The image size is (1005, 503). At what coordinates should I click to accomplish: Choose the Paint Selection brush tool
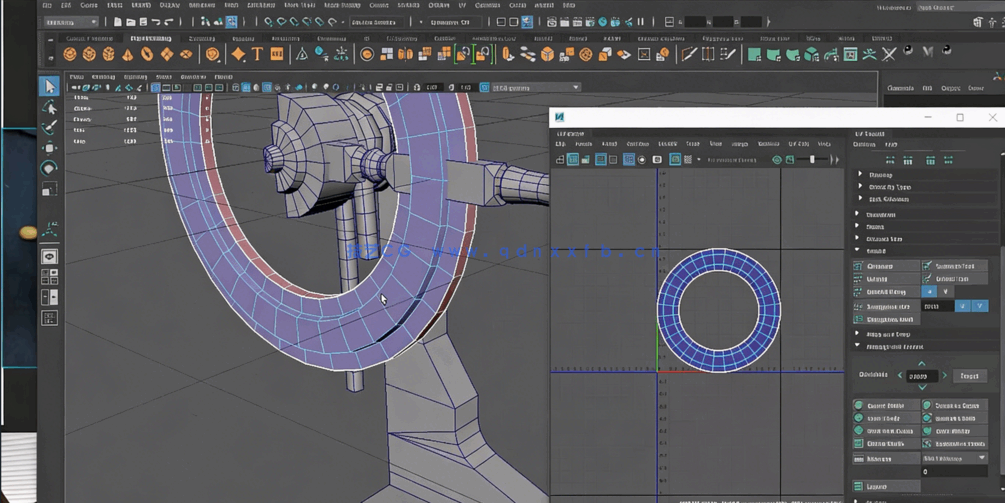[49, 128]
